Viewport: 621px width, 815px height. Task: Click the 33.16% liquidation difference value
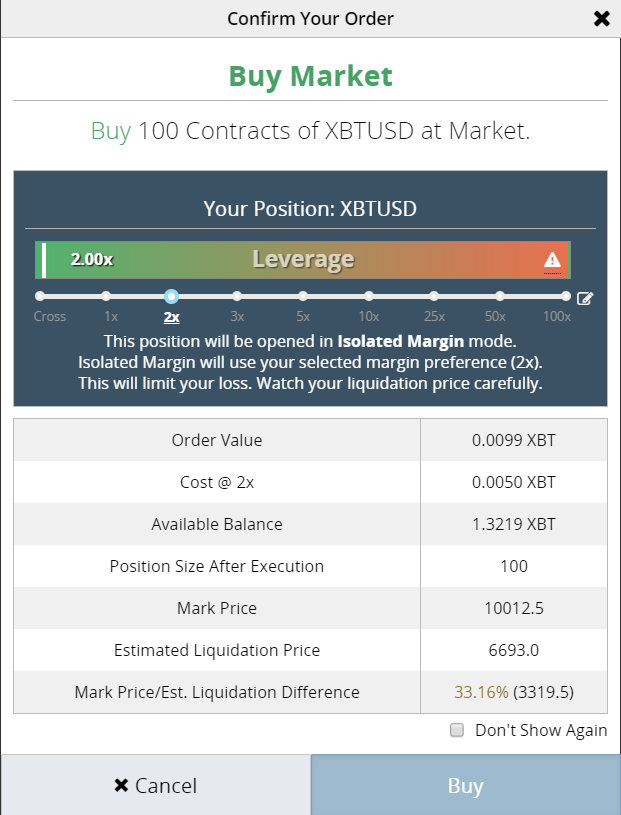pos(481,692)
